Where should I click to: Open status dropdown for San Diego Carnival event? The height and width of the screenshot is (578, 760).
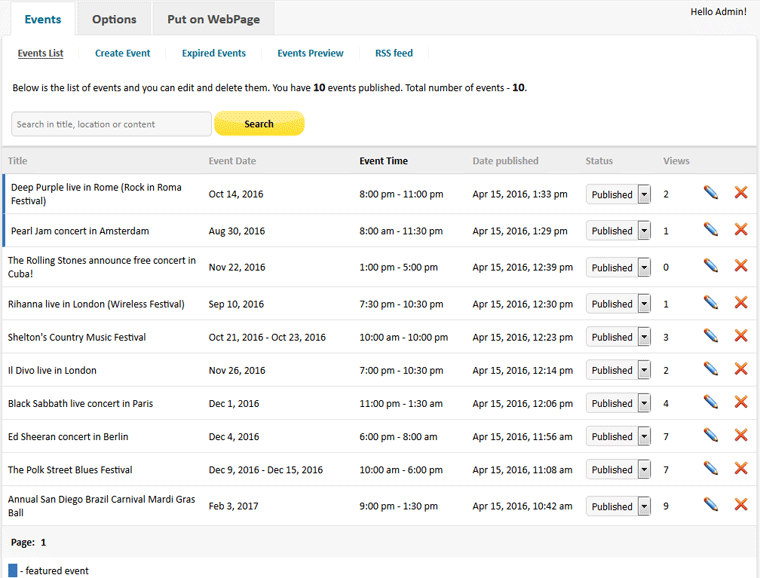(x=618, y=506)
